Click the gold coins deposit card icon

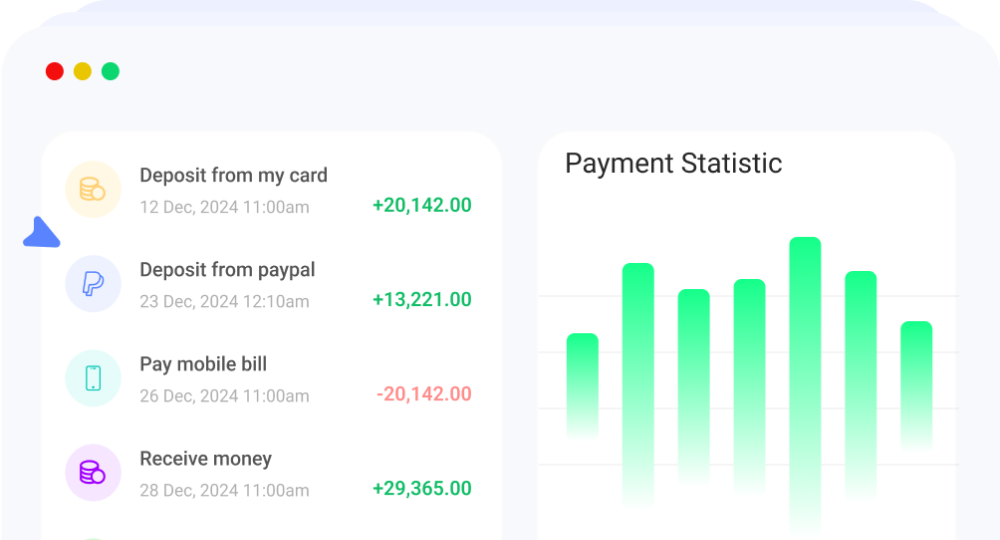pos(93,189)
